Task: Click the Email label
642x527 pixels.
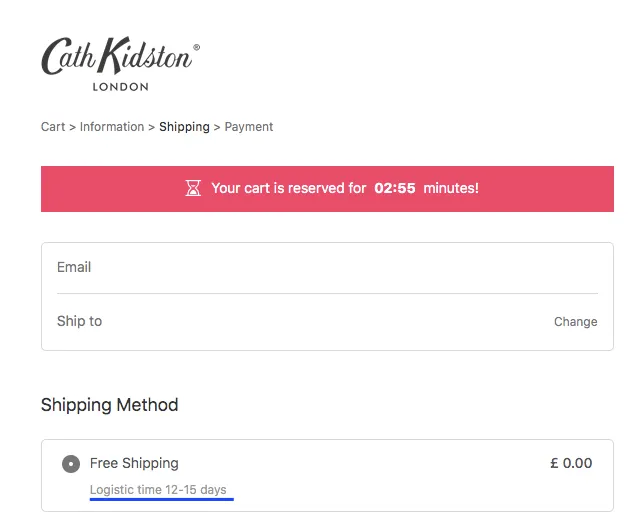Action: (74, 267)
